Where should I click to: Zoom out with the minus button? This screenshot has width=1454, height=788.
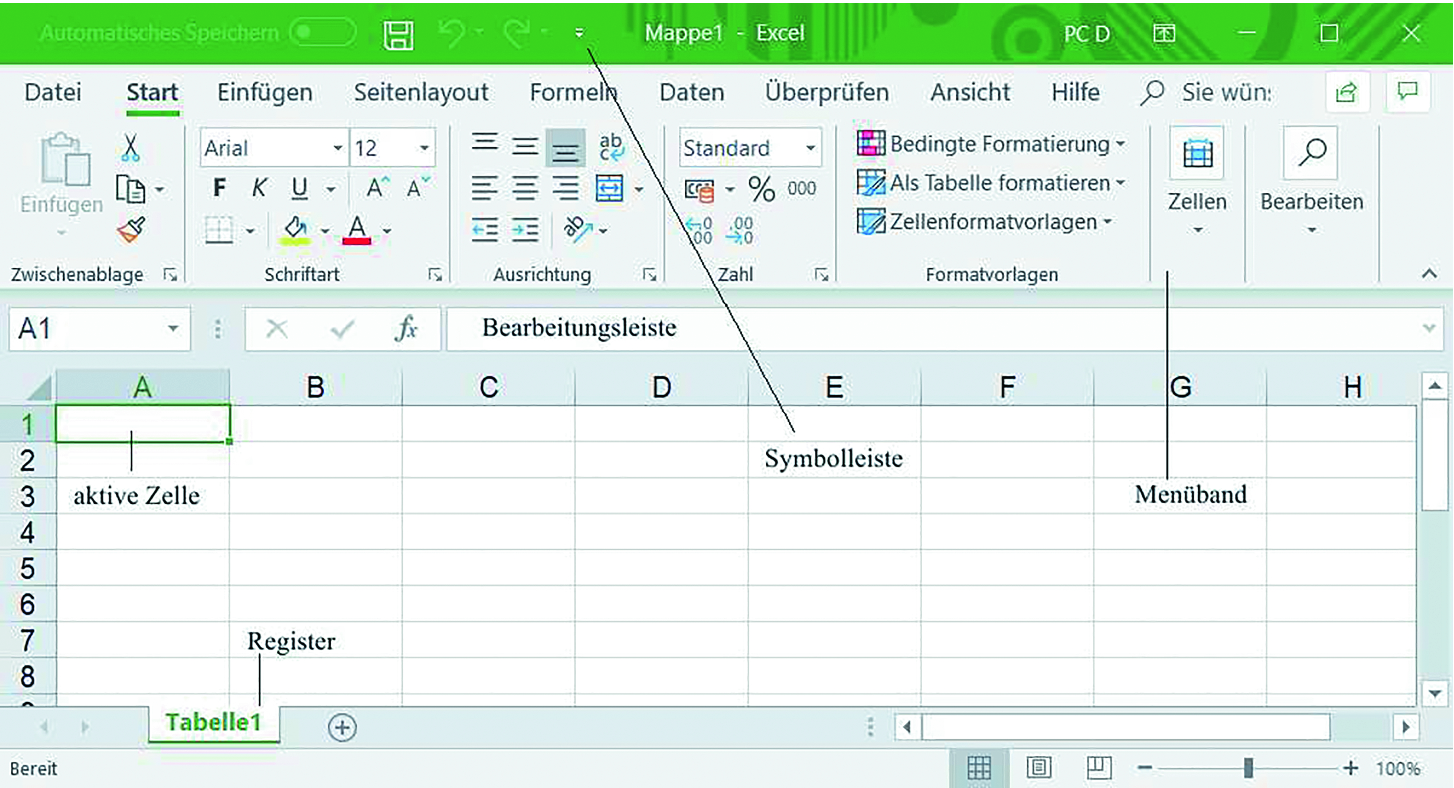point(1145,768)
